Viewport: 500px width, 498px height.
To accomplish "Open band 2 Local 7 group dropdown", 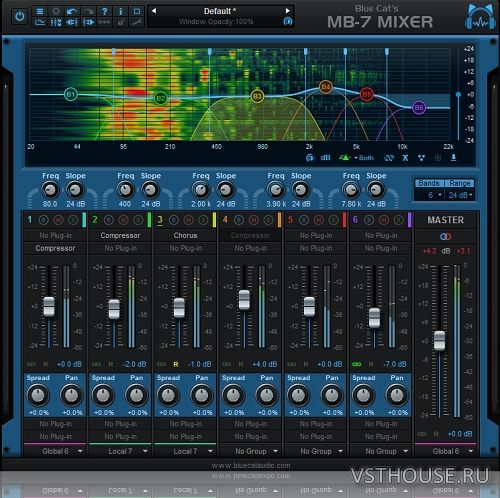I will click(120, 451).
